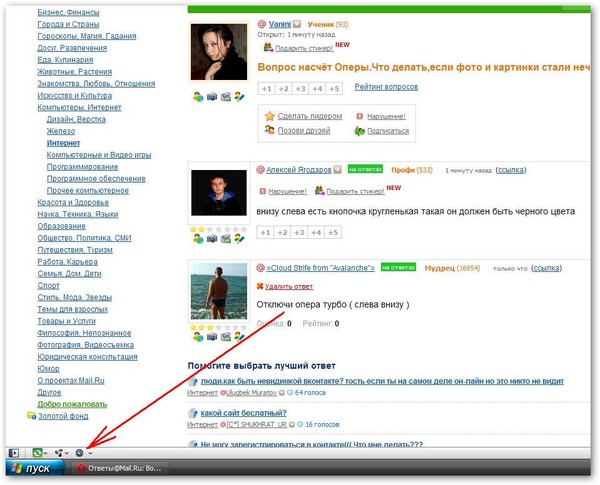Click Сделать лидером link
This screenshot has height=485, width=600.
click(310, 116)
